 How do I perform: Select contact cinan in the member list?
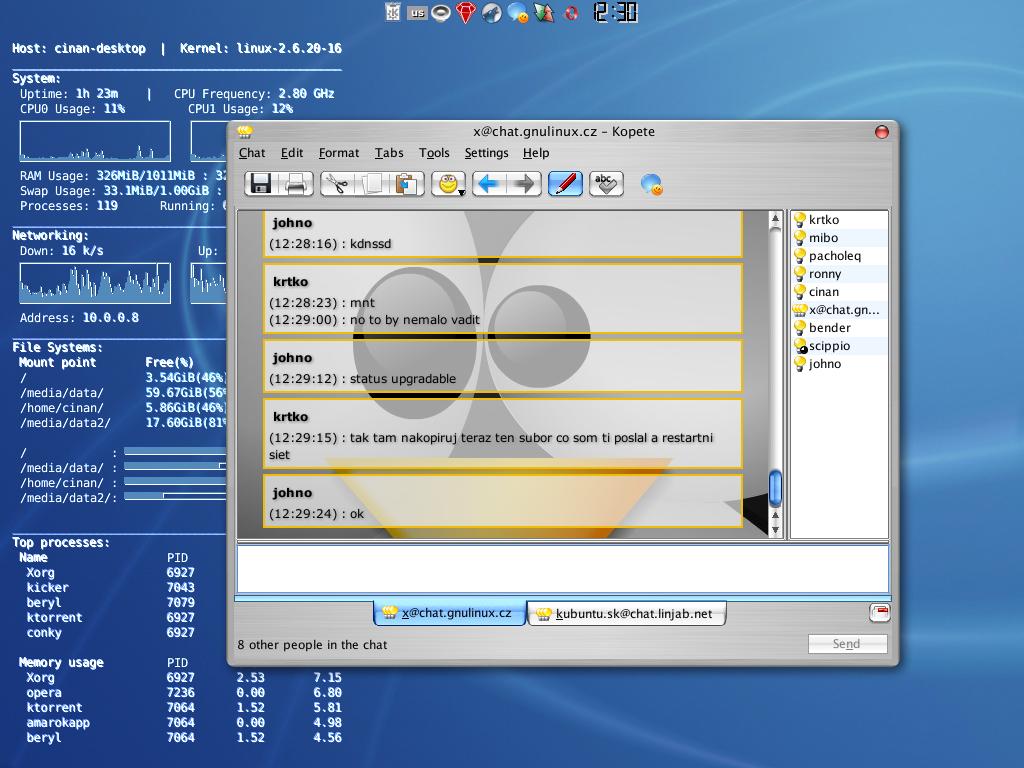click(839, 292)
